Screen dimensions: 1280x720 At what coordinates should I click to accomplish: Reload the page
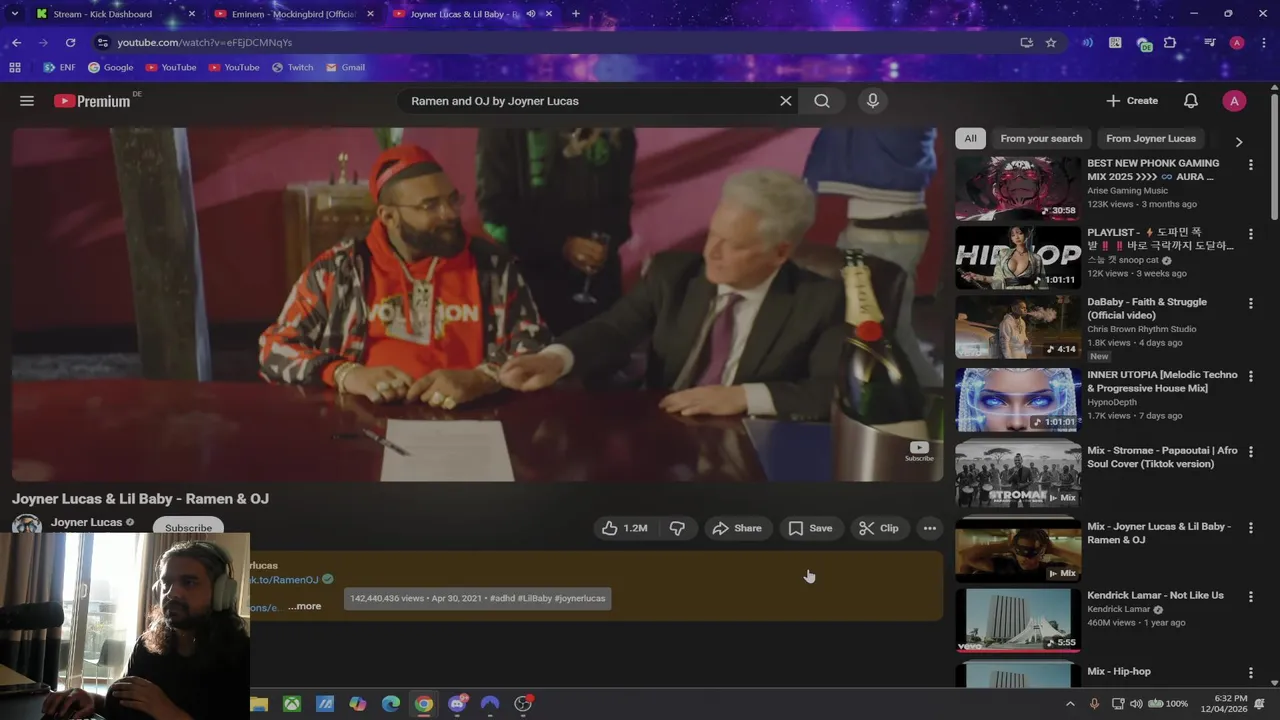70,43
